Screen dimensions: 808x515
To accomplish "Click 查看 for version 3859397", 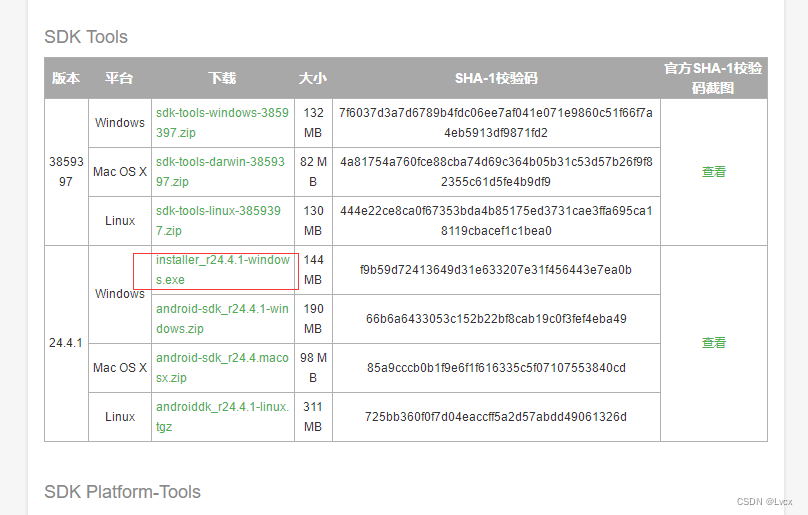I will point(714,172).
